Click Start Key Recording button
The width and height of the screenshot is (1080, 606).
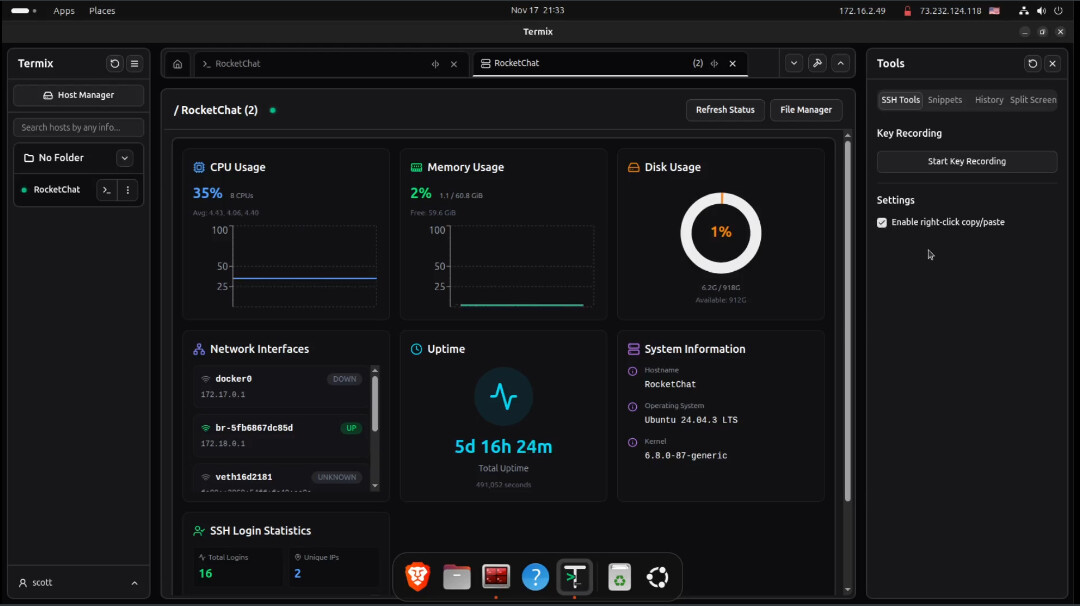coord(967,162)
